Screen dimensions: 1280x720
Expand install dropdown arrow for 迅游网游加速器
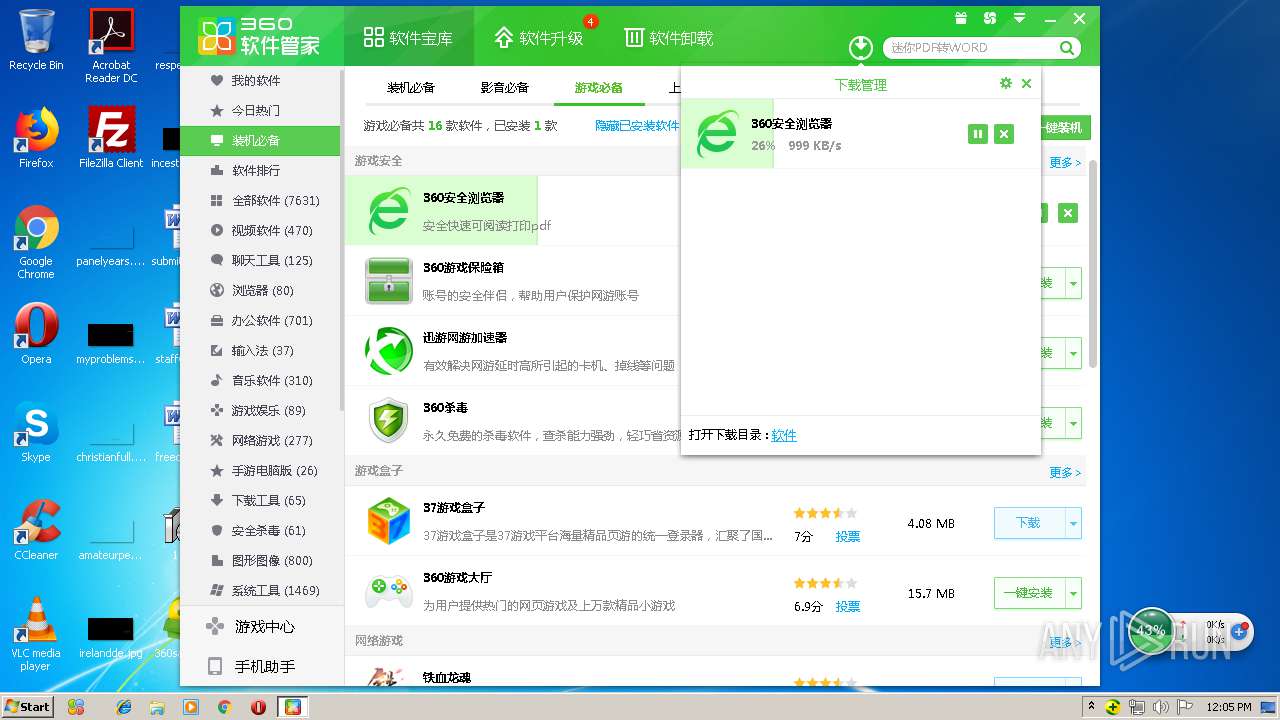point(1073,353)
